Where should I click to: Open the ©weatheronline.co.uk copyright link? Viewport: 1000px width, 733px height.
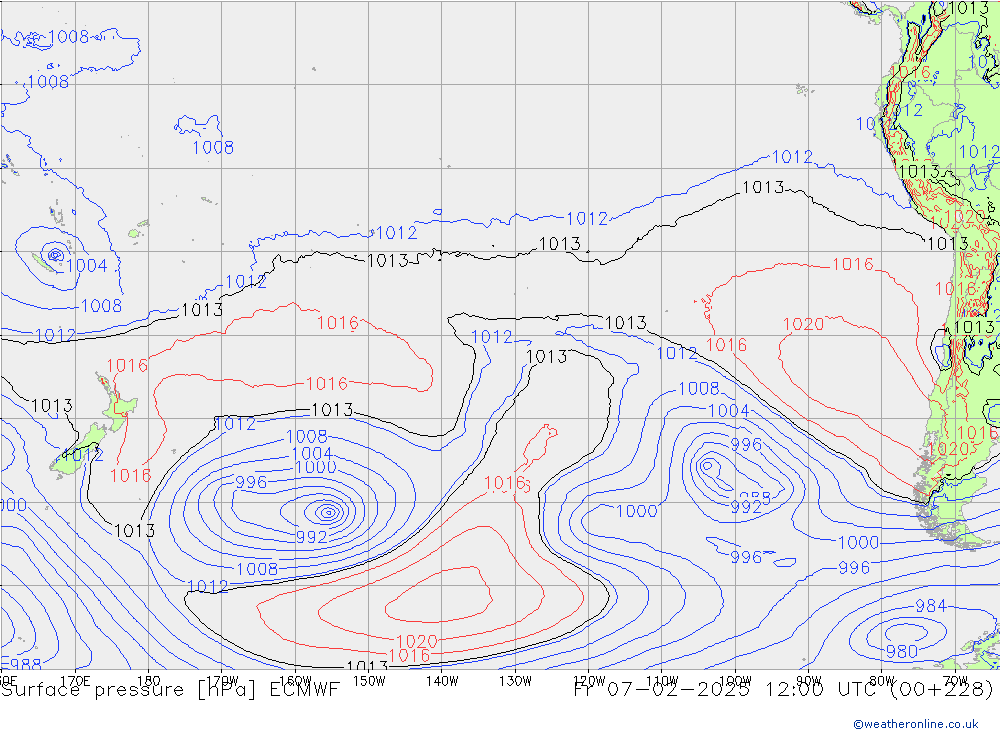coord(915,724)
